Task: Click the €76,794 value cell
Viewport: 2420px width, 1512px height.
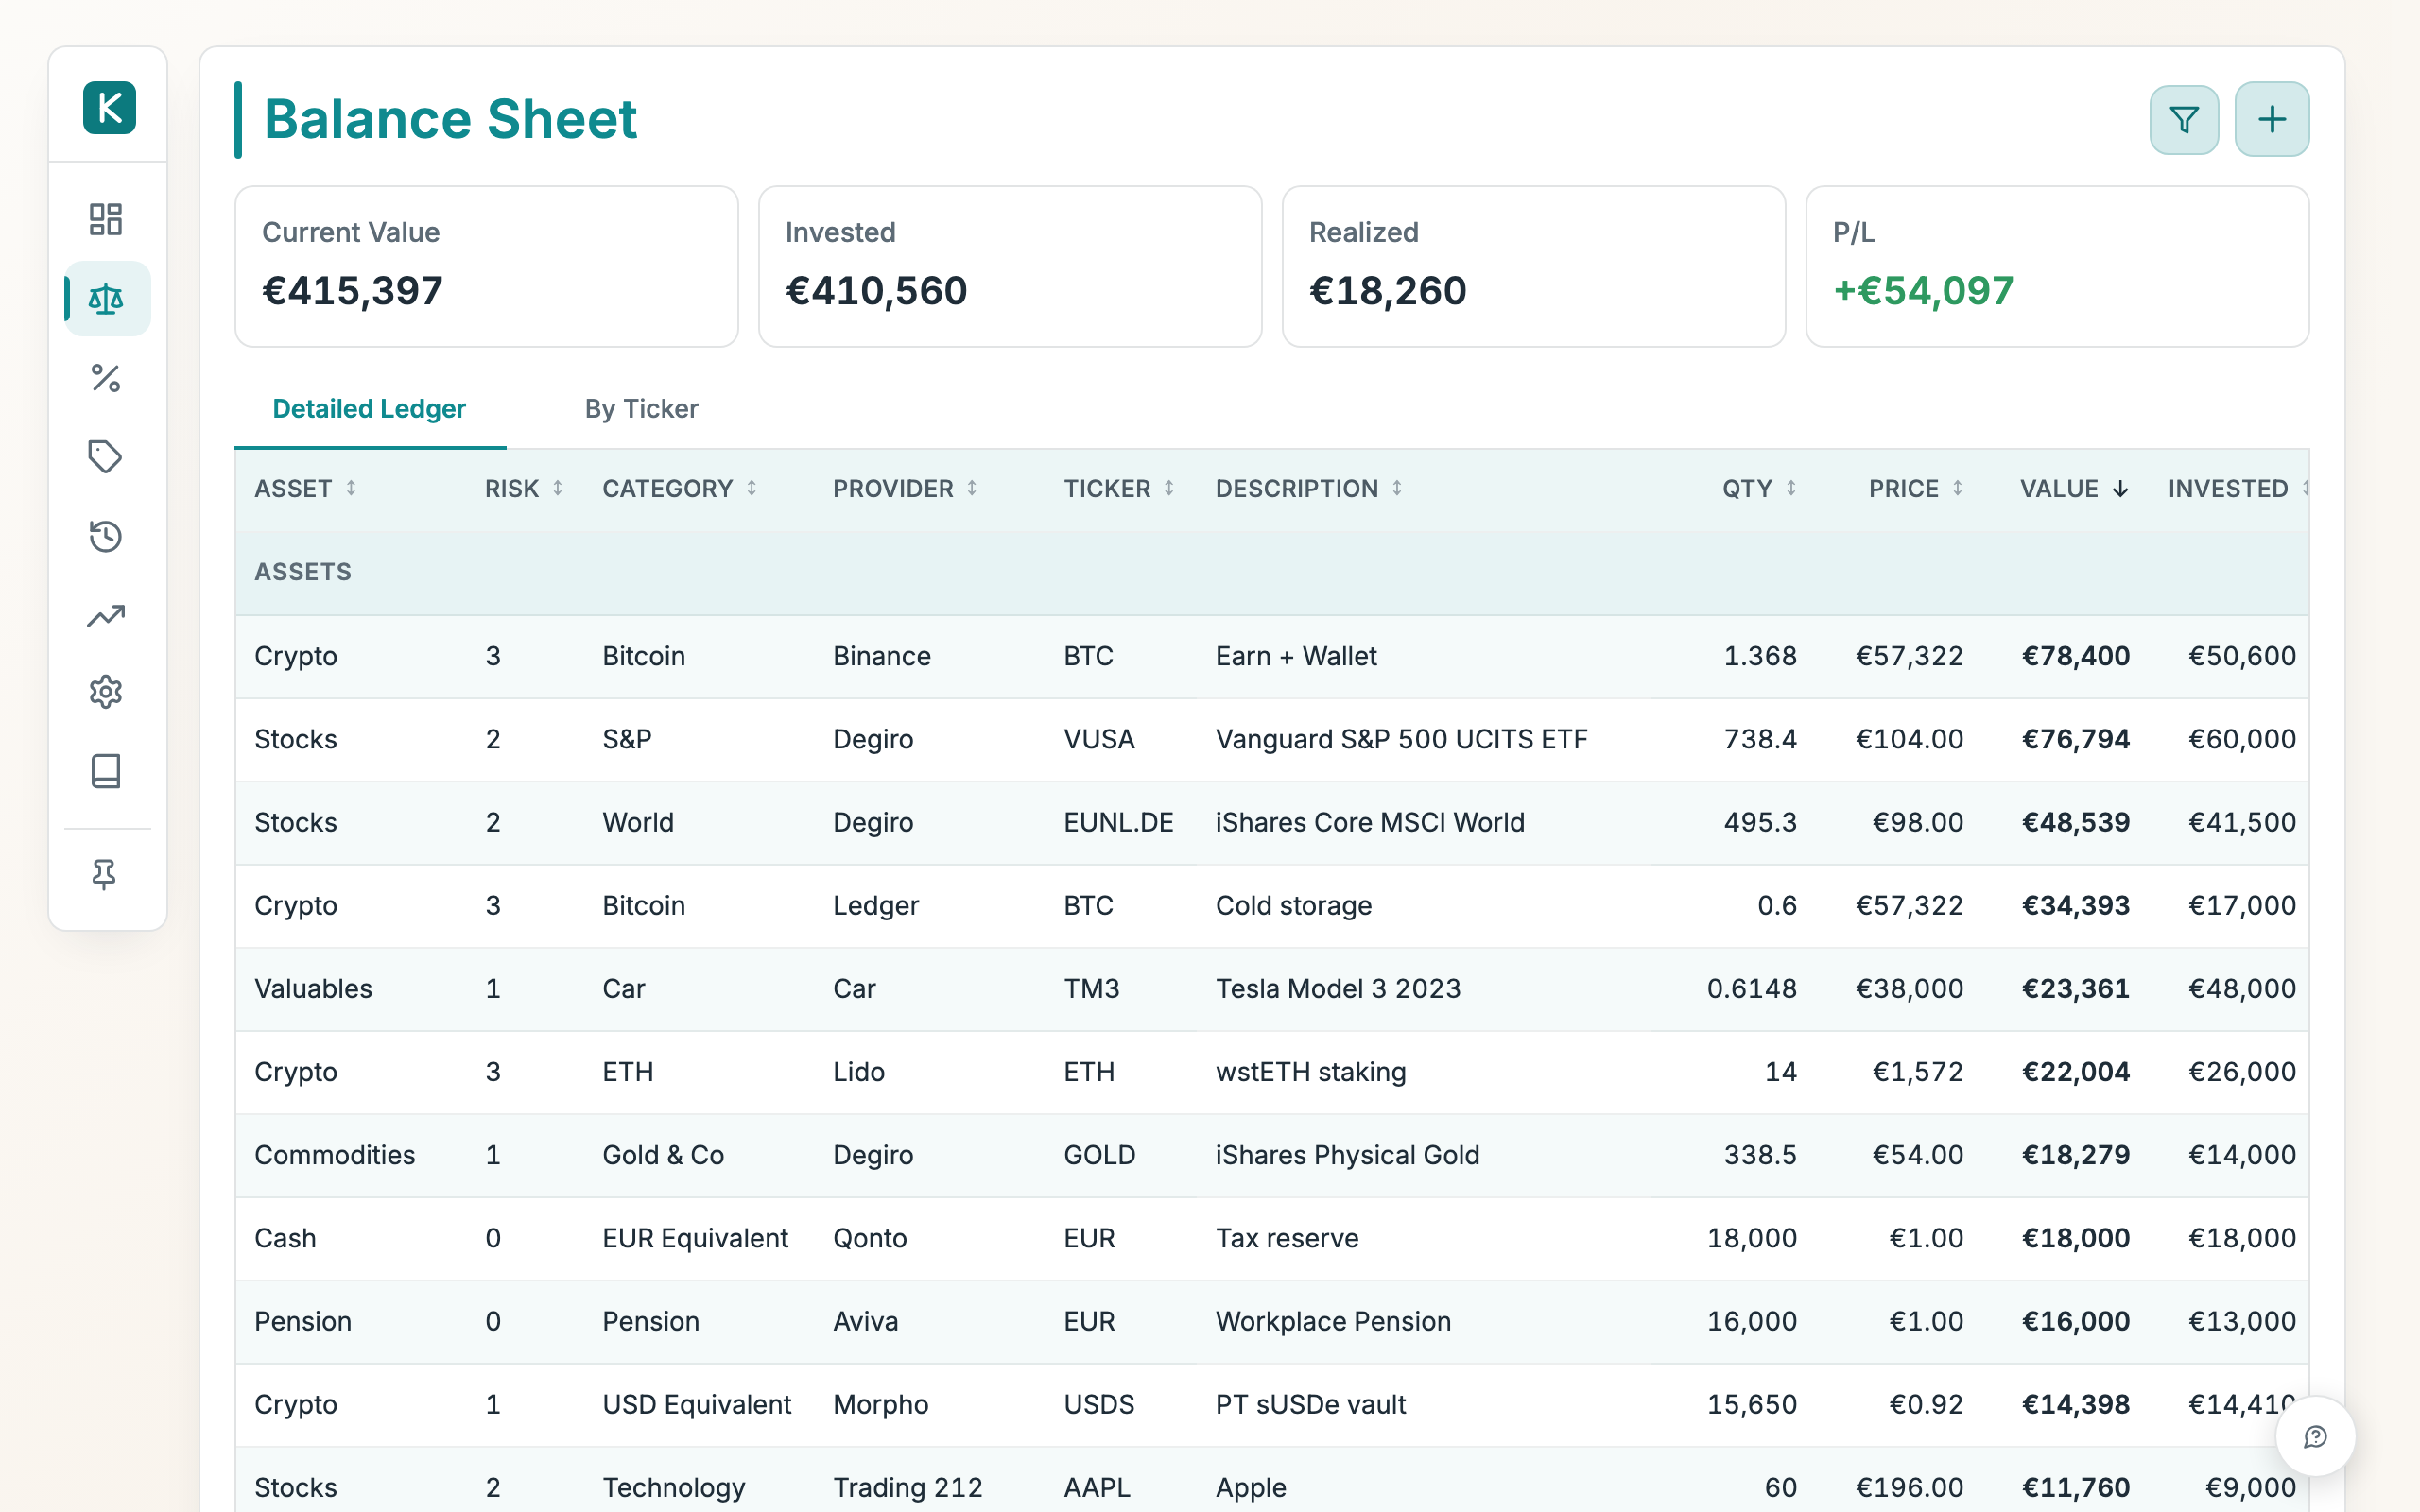Action: (2076, 739)
